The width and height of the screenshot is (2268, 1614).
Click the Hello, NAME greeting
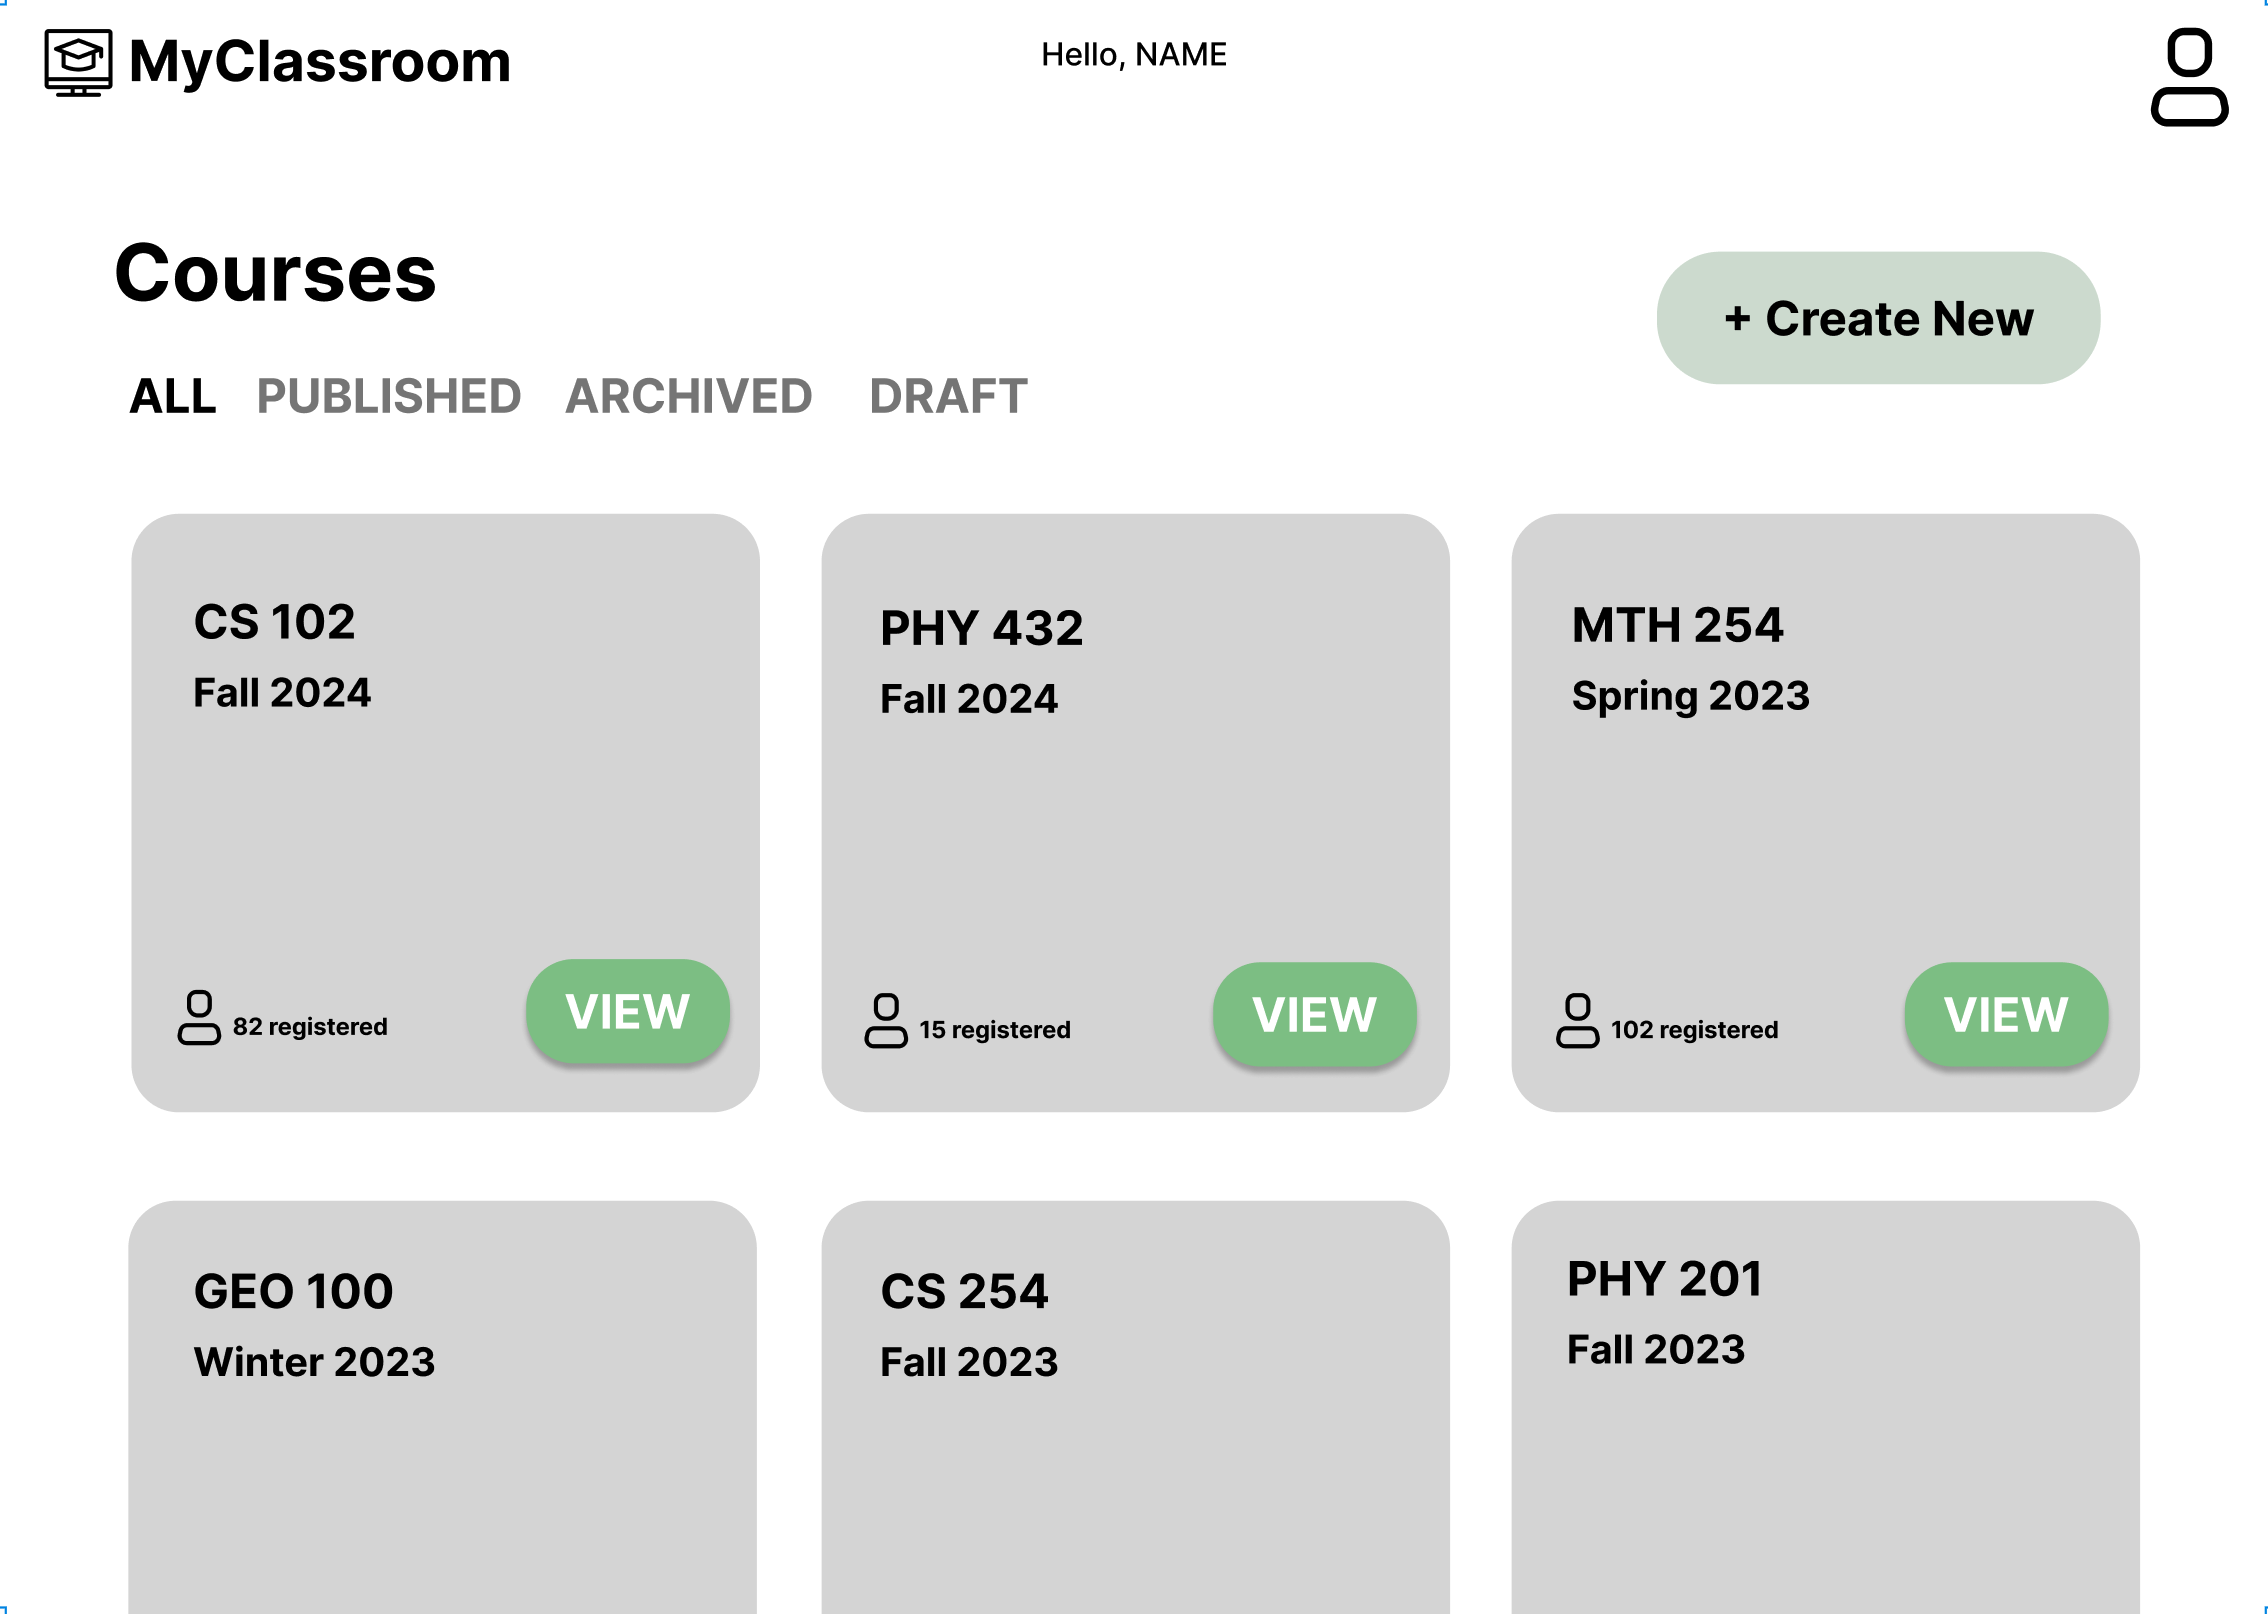pos(1134,55)
